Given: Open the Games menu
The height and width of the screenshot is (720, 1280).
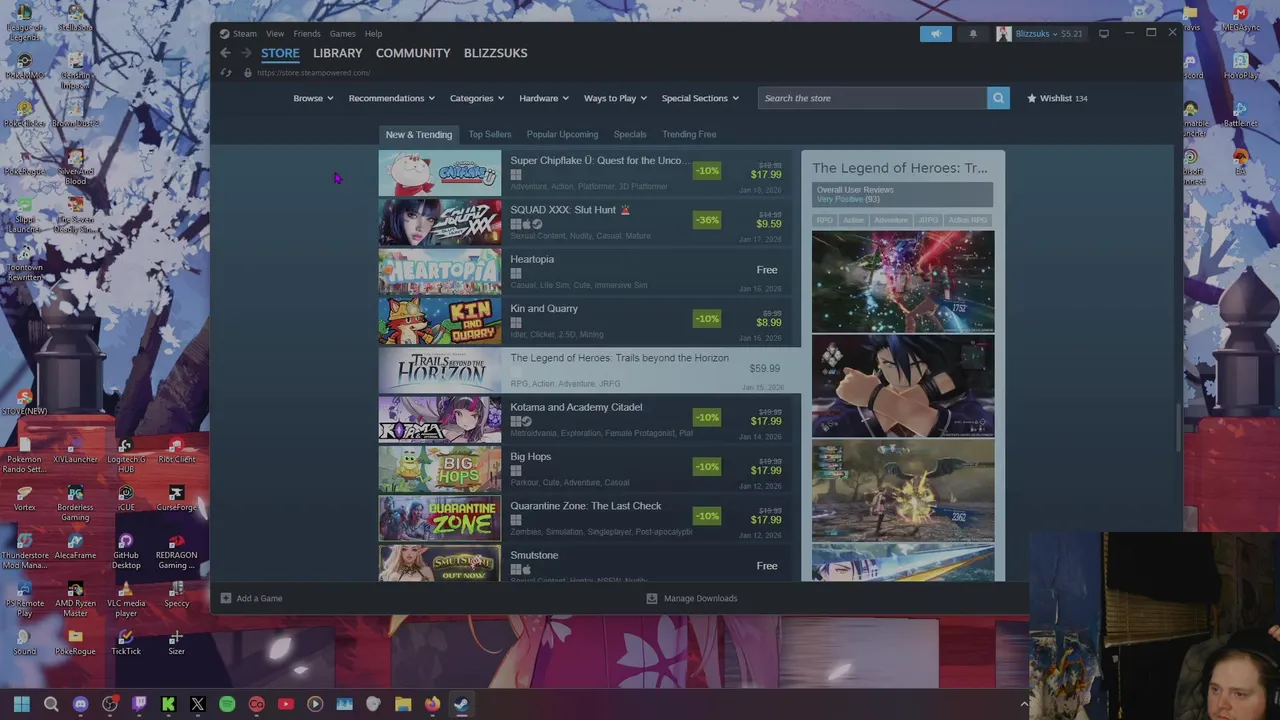Looking at the screenshot, I should (x=342, y=34).
